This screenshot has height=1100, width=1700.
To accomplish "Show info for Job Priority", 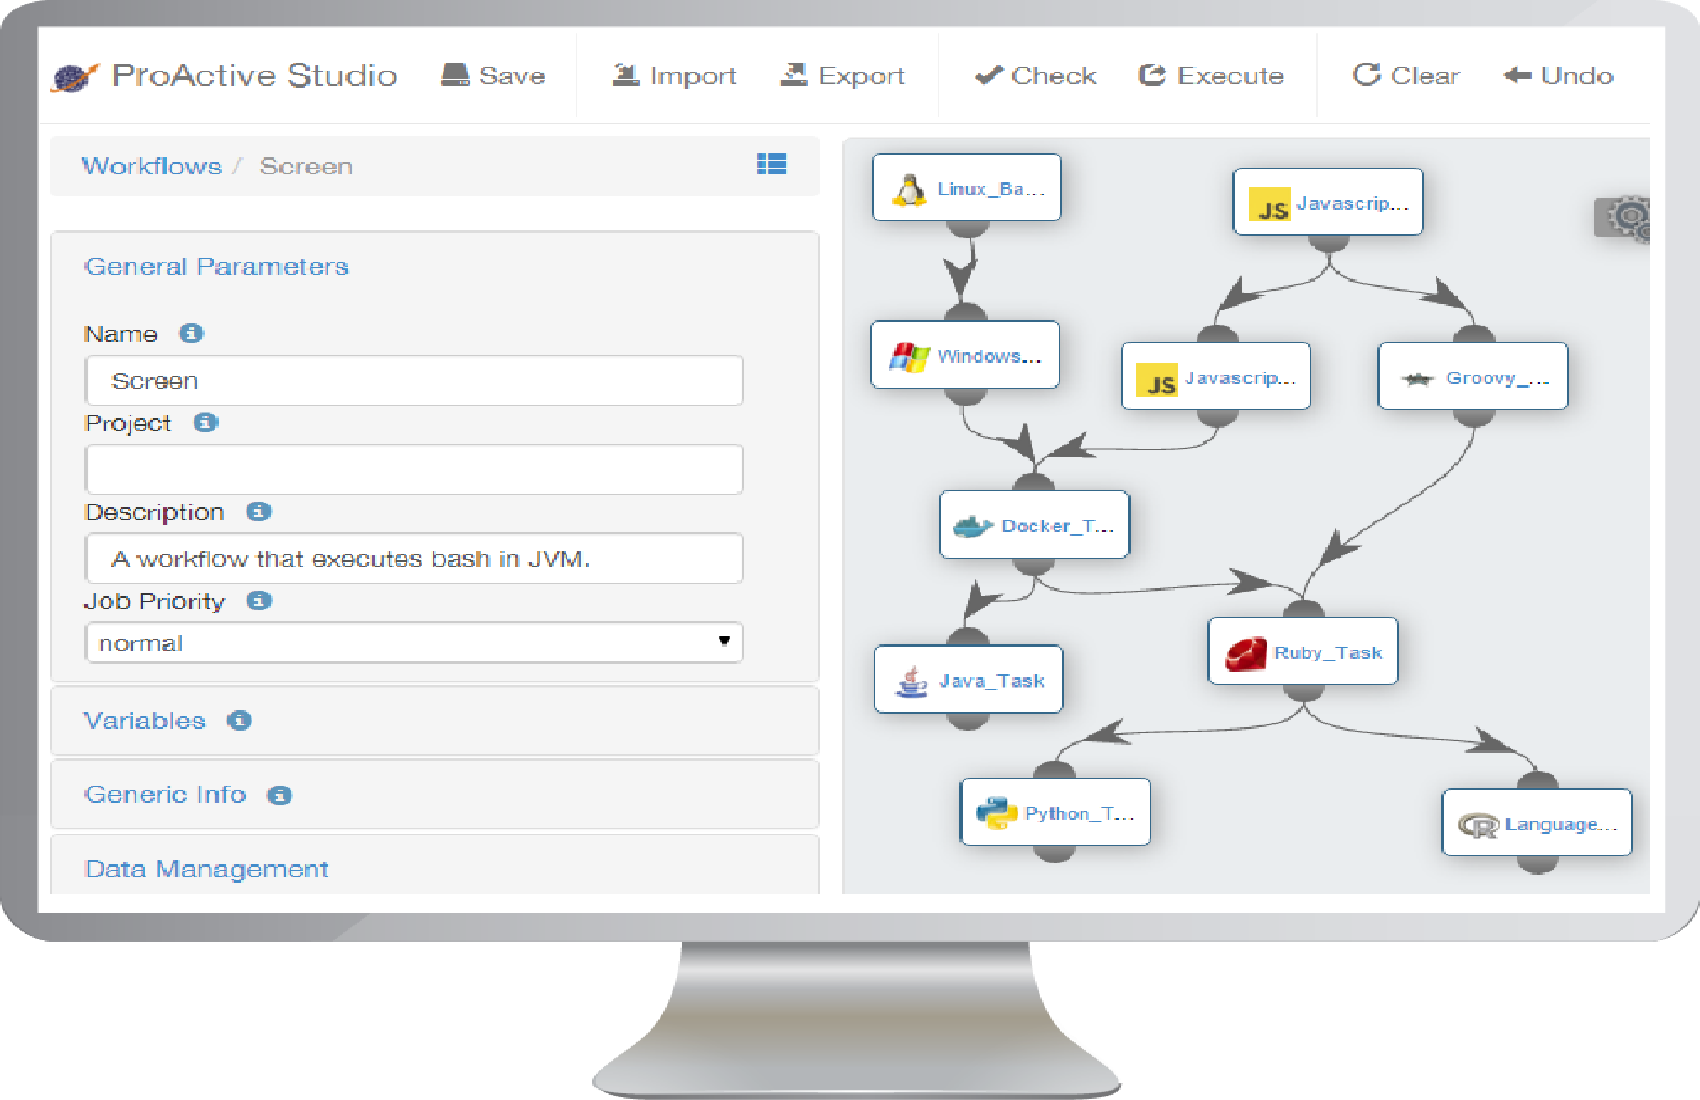I will tap(259, 600).
